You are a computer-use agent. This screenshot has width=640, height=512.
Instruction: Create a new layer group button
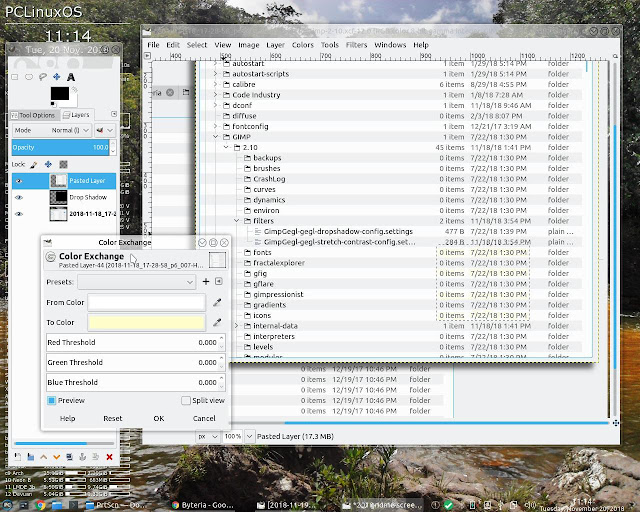(31, 457)
